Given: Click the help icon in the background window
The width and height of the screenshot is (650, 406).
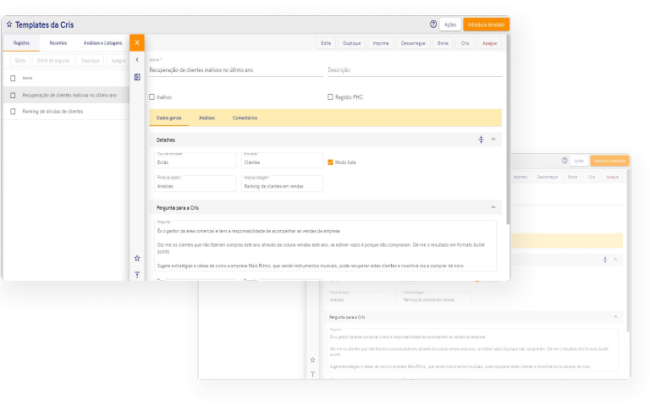Looking at the screenshot, I should (564, 160).
